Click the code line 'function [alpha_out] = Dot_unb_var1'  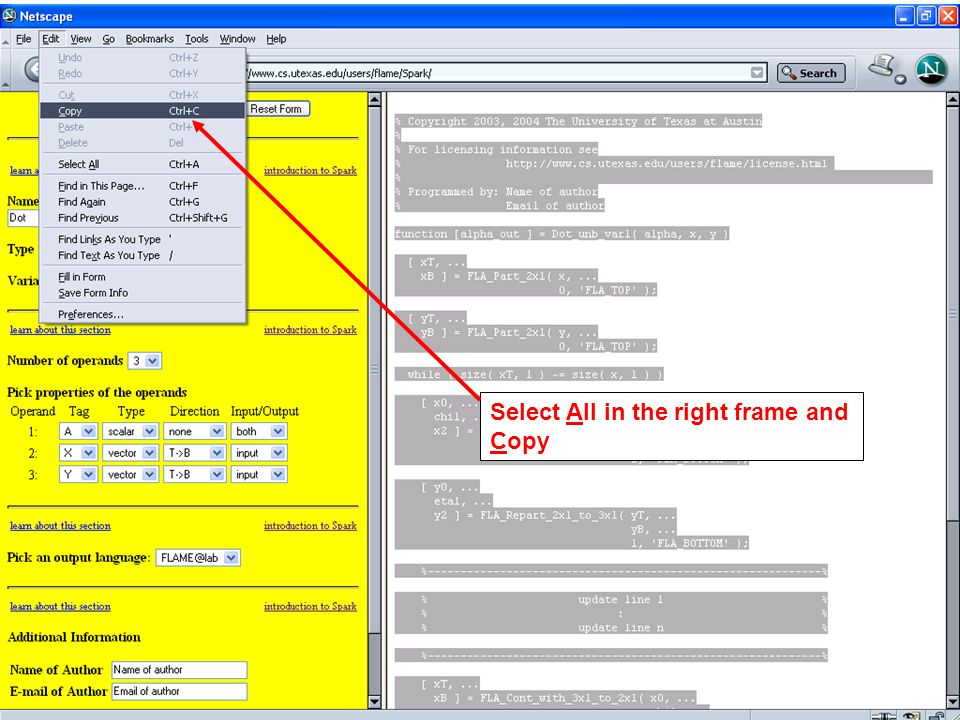tap(562, 234)
